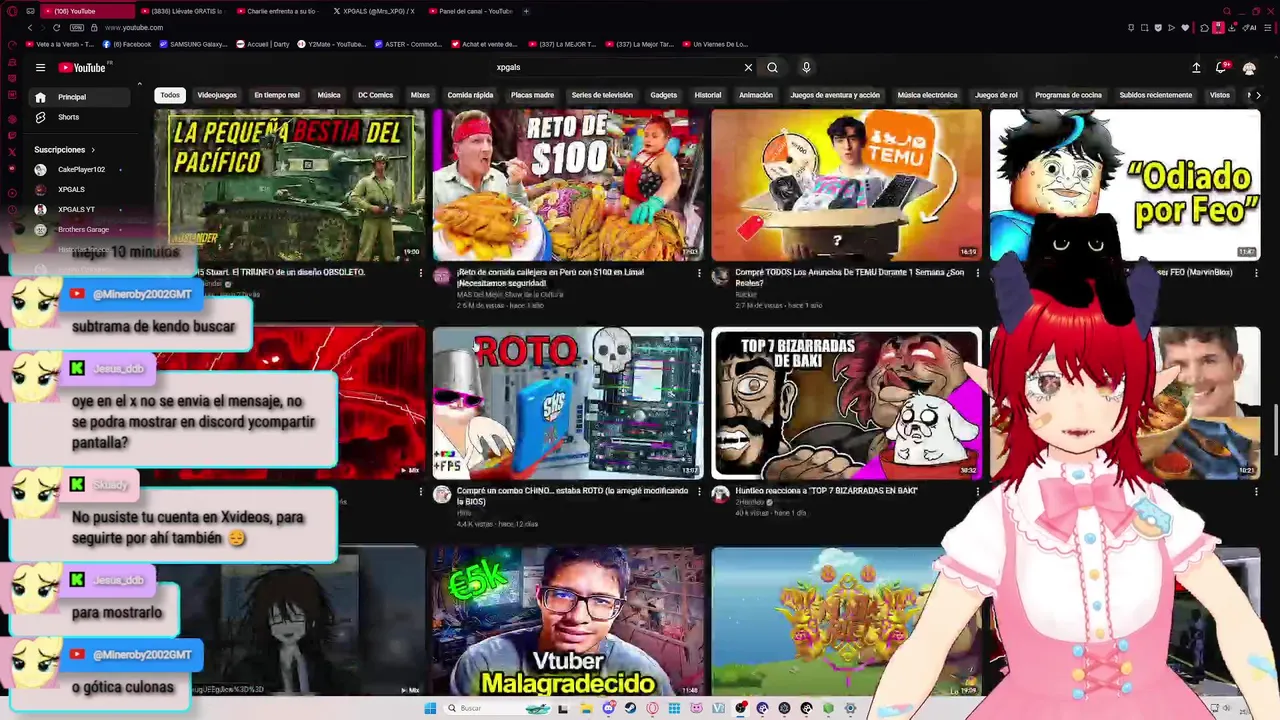Switch to the XPGALS X browser tab

coord(378,11)
